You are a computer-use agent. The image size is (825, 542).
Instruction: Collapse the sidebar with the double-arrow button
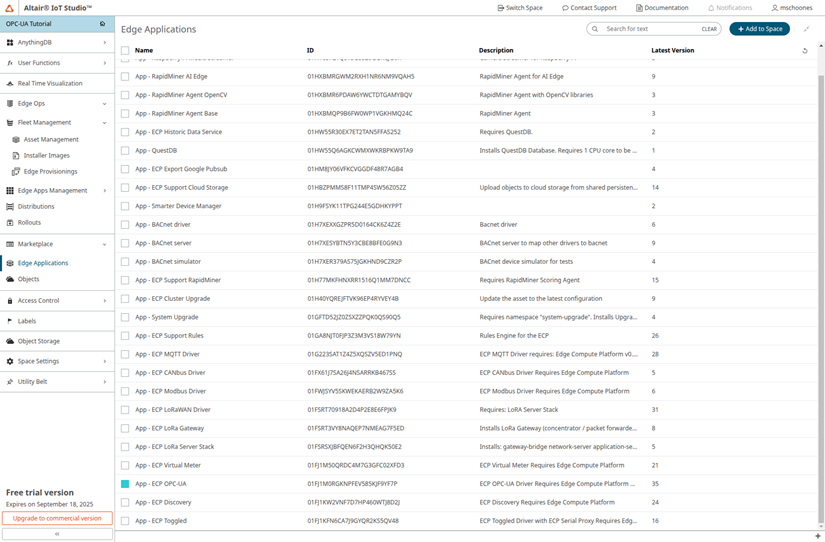(57, 534)
